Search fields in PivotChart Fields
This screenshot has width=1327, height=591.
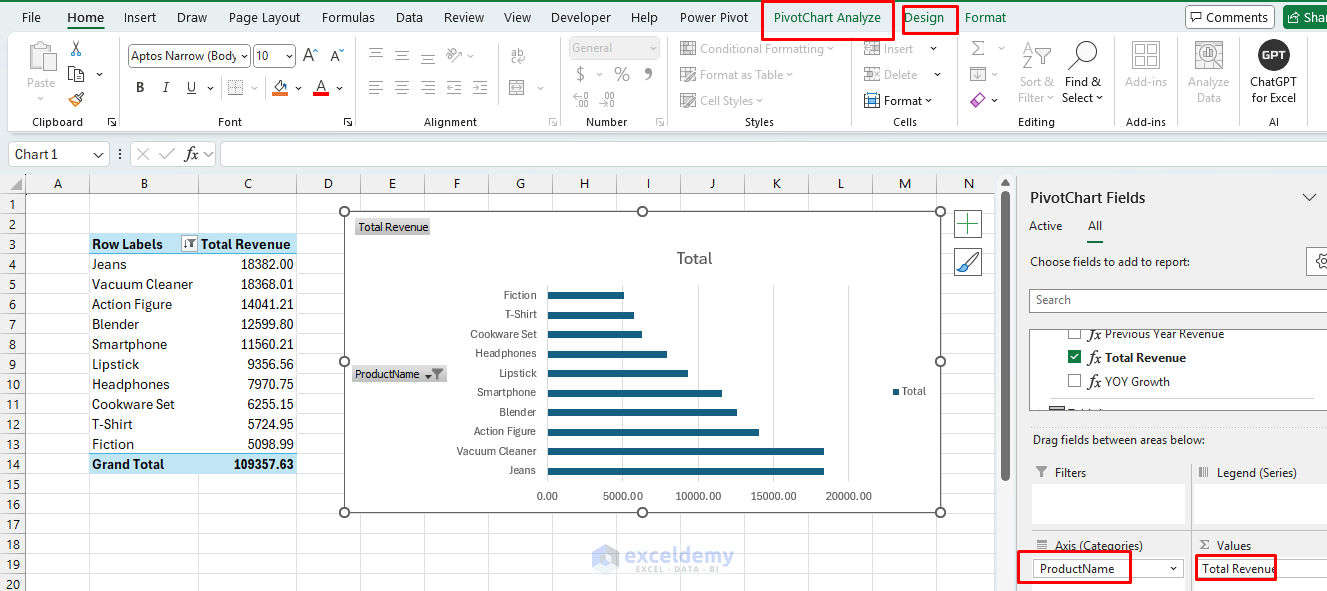click(x=1178, y=300)
